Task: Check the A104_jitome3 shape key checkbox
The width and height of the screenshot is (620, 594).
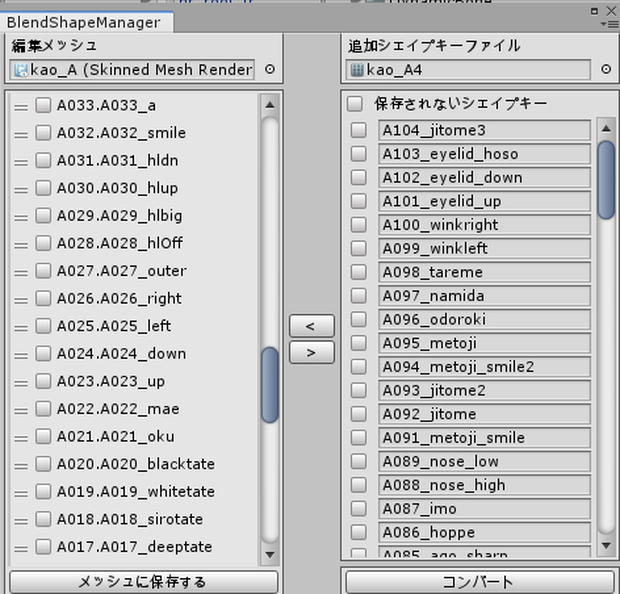Action: click(359, 130)
